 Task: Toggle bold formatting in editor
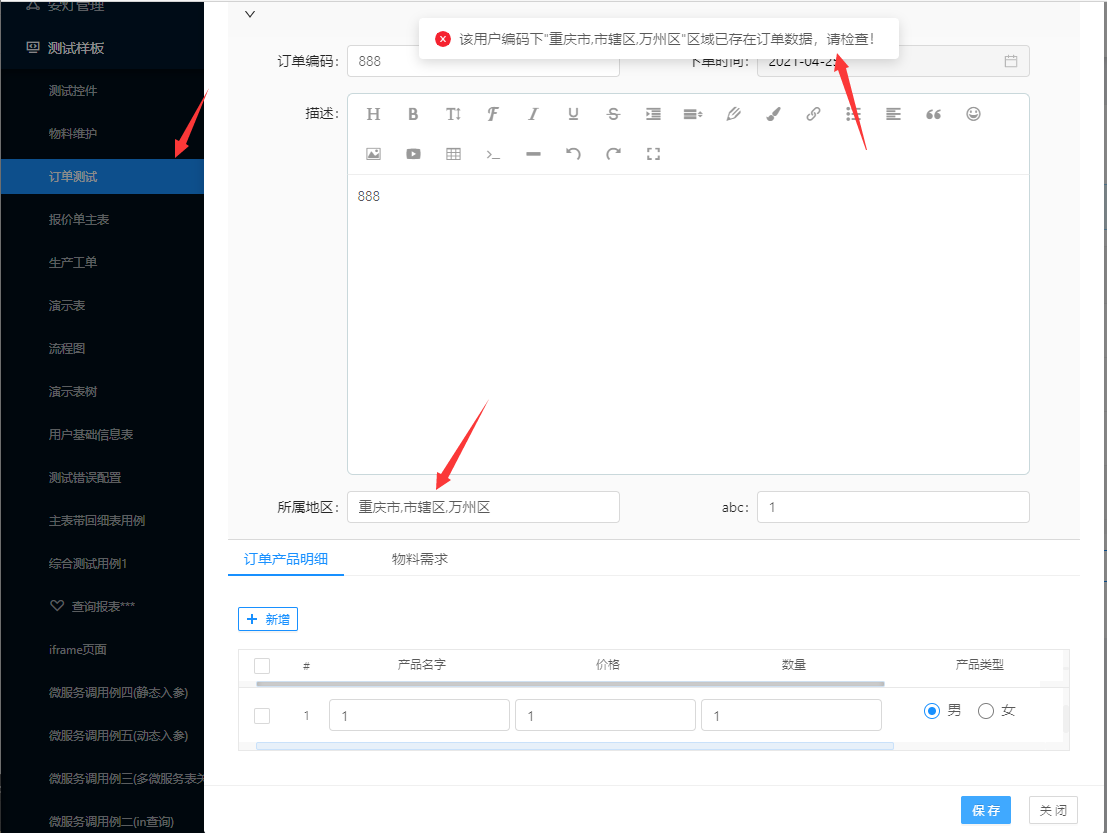[413, 114]
